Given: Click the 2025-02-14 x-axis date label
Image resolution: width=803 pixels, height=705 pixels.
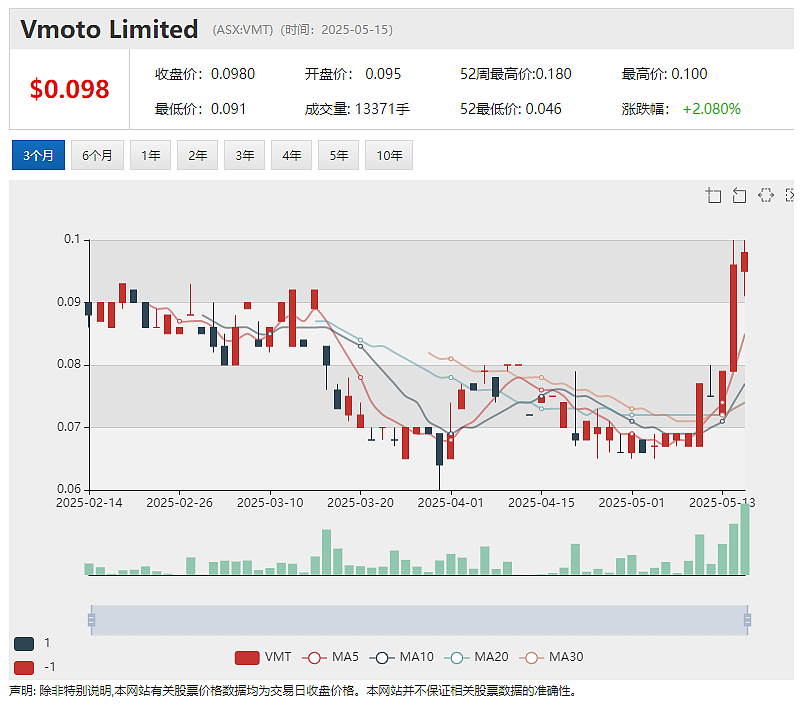Looking at the screenshot, I should pyautogui.click(x=89, y=503).
